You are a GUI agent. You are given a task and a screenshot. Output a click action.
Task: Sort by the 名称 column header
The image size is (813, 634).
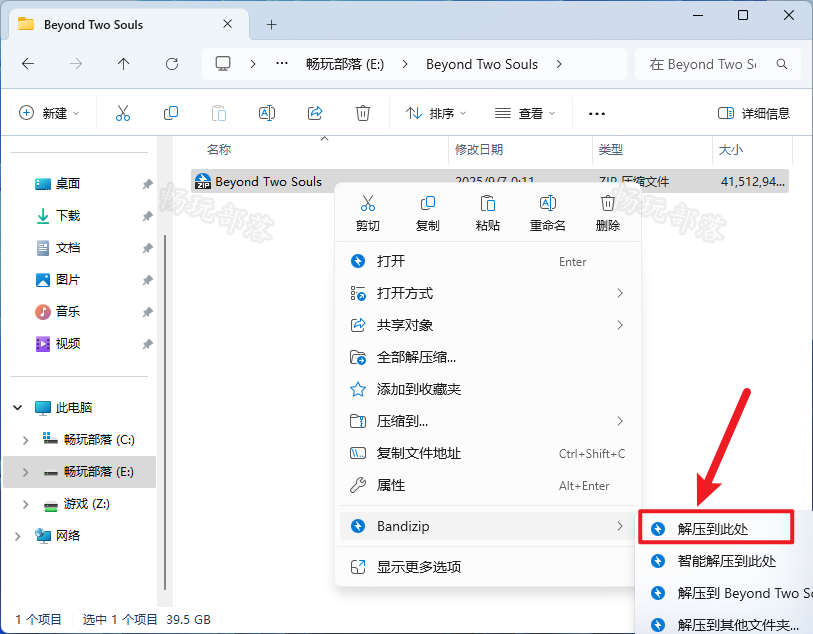(219, 150)
